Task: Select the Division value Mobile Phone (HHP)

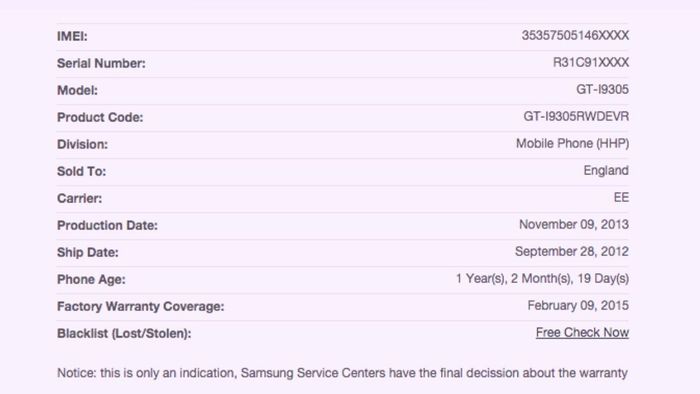Action: [x=572, y=144]
